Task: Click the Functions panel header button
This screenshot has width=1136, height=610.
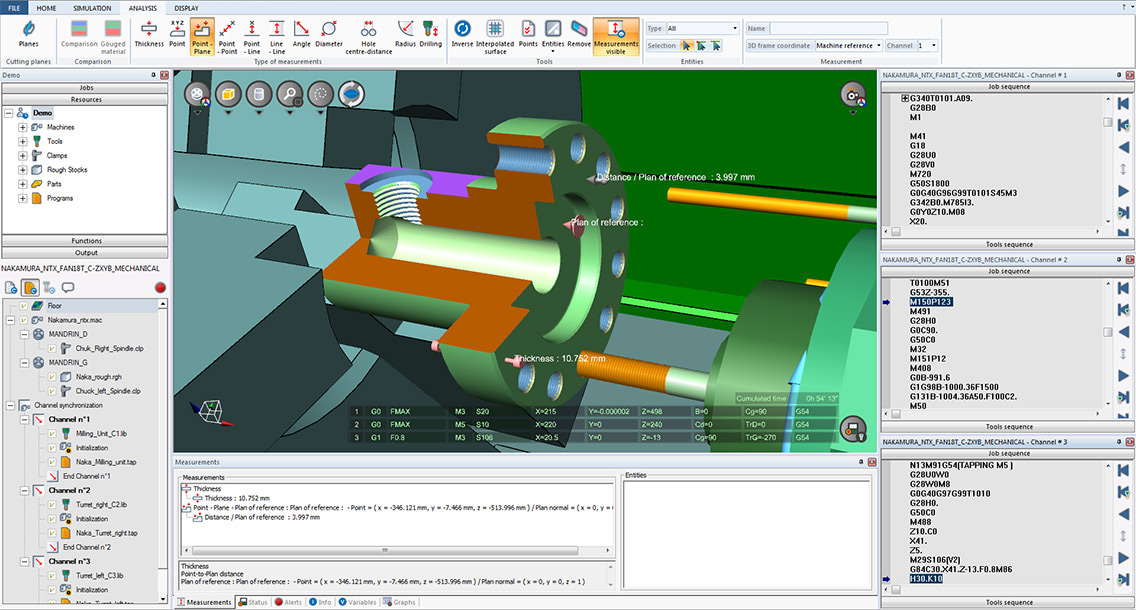Action: click(86, 241)
